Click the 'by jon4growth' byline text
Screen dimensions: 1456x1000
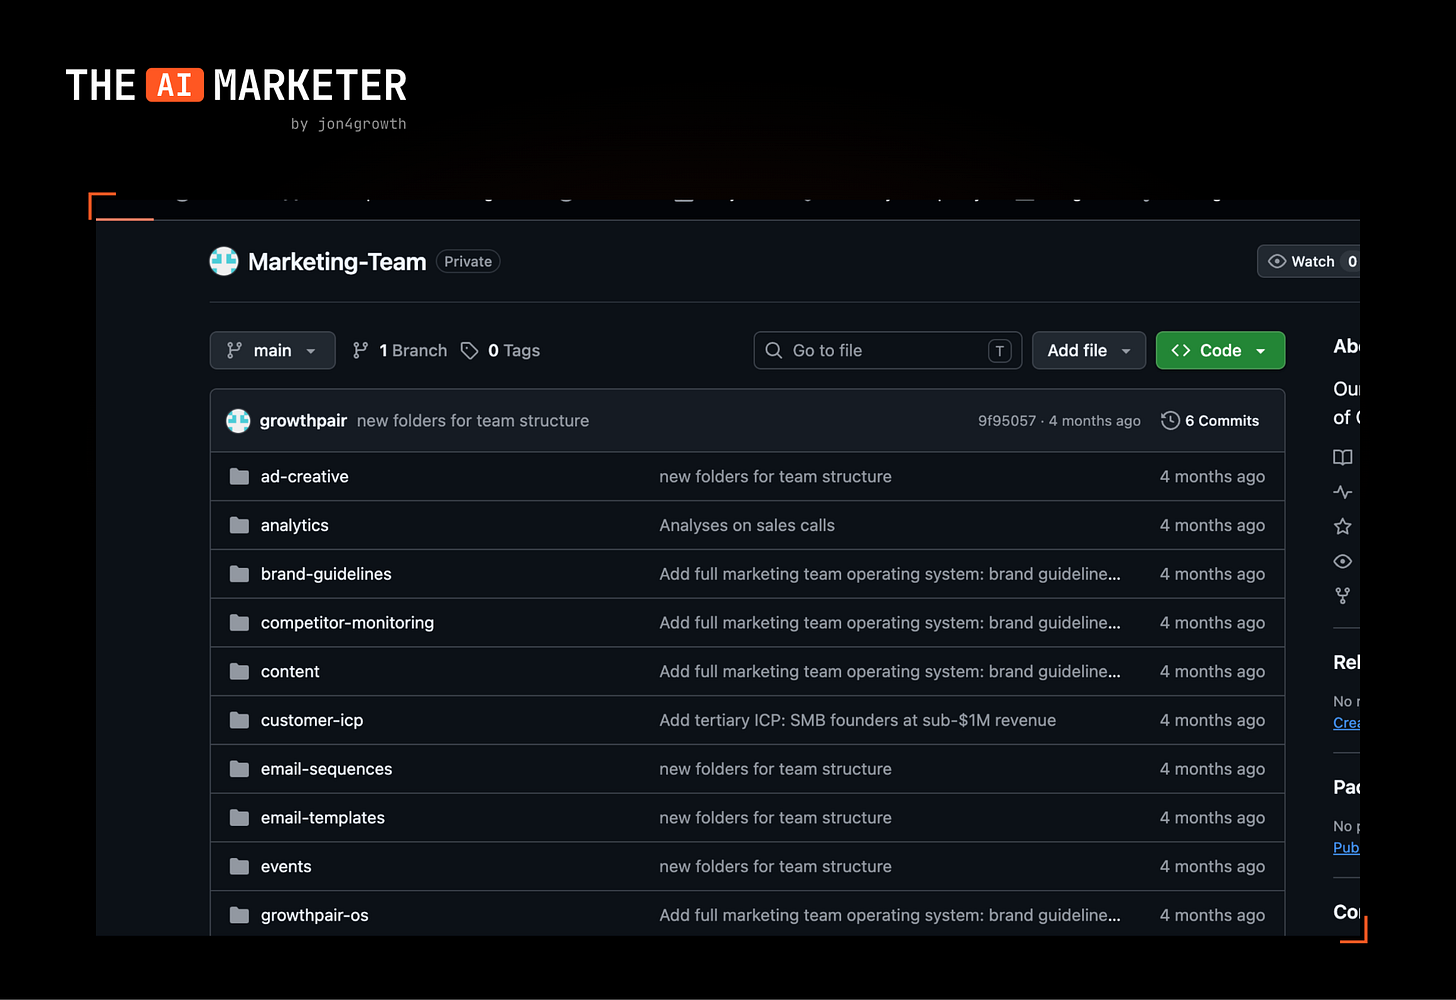click(x=348, y=124)
